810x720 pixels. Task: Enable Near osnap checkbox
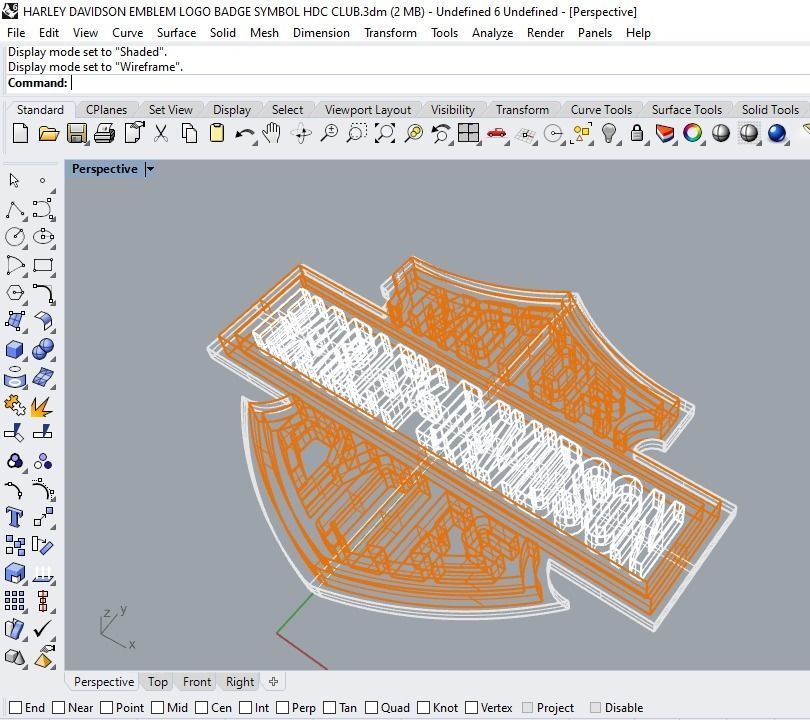tap(59, 707)
